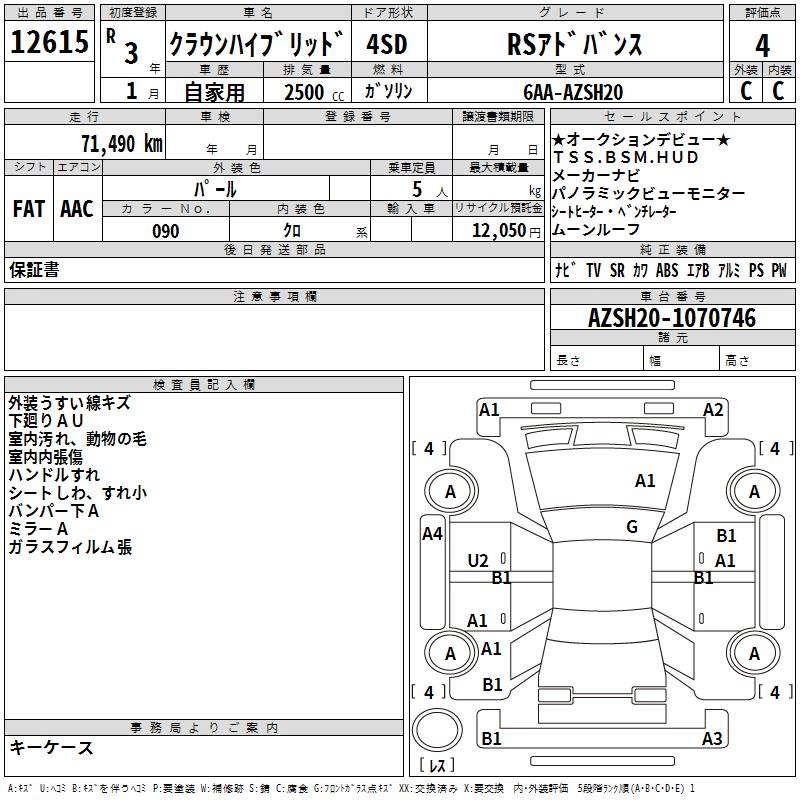
Task: Select sales point ムーンルーフ
Action: point(596,230)
